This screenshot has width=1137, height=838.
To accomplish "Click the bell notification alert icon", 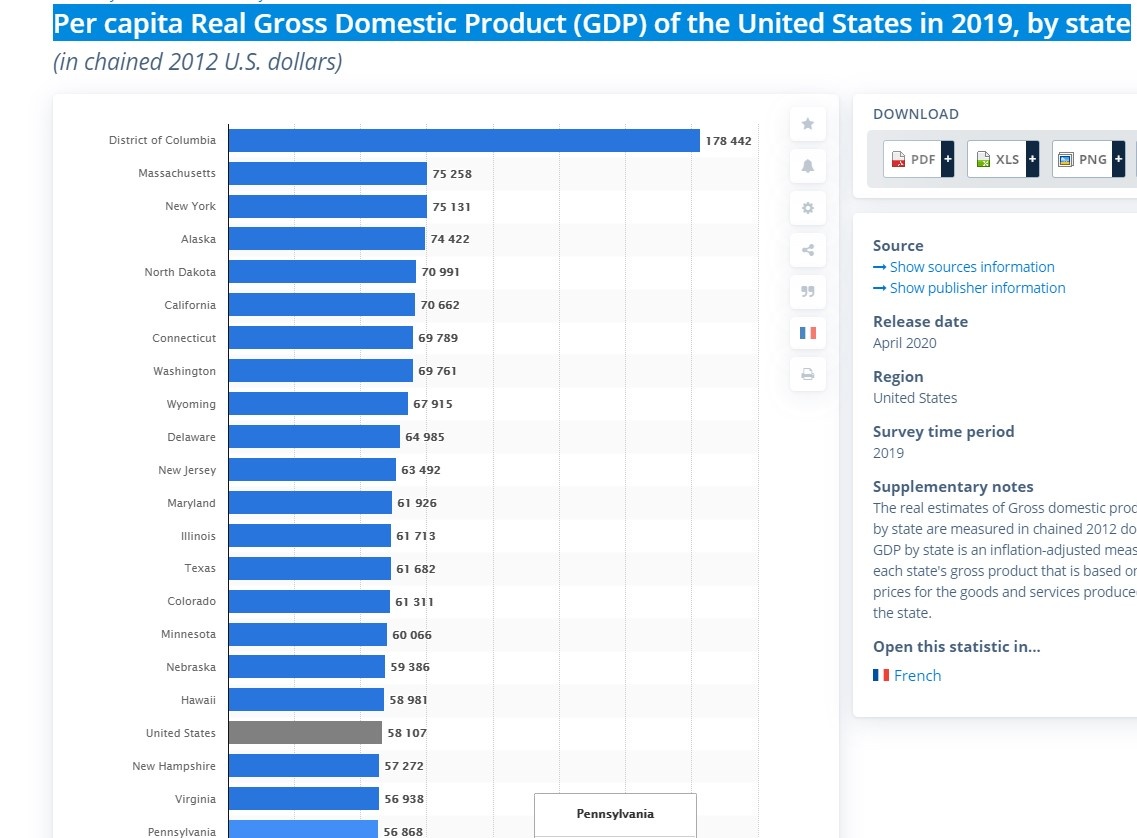I will [x=807, y=166].
